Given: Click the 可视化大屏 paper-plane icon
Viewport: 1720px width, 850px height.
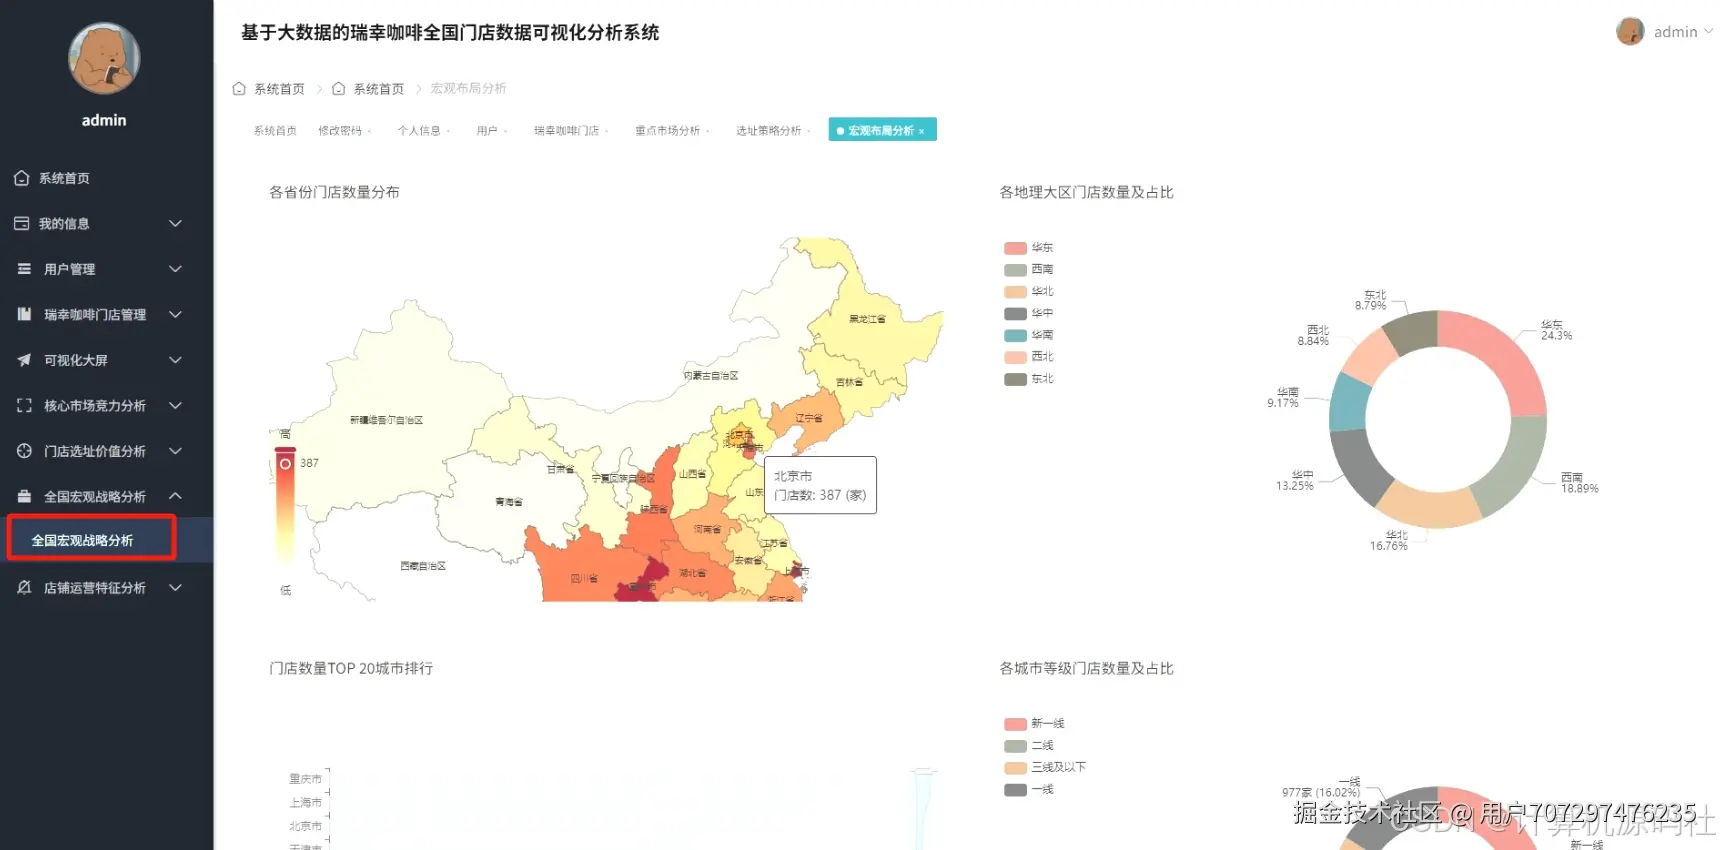Looking at the screenshot, I should (24, 360).
